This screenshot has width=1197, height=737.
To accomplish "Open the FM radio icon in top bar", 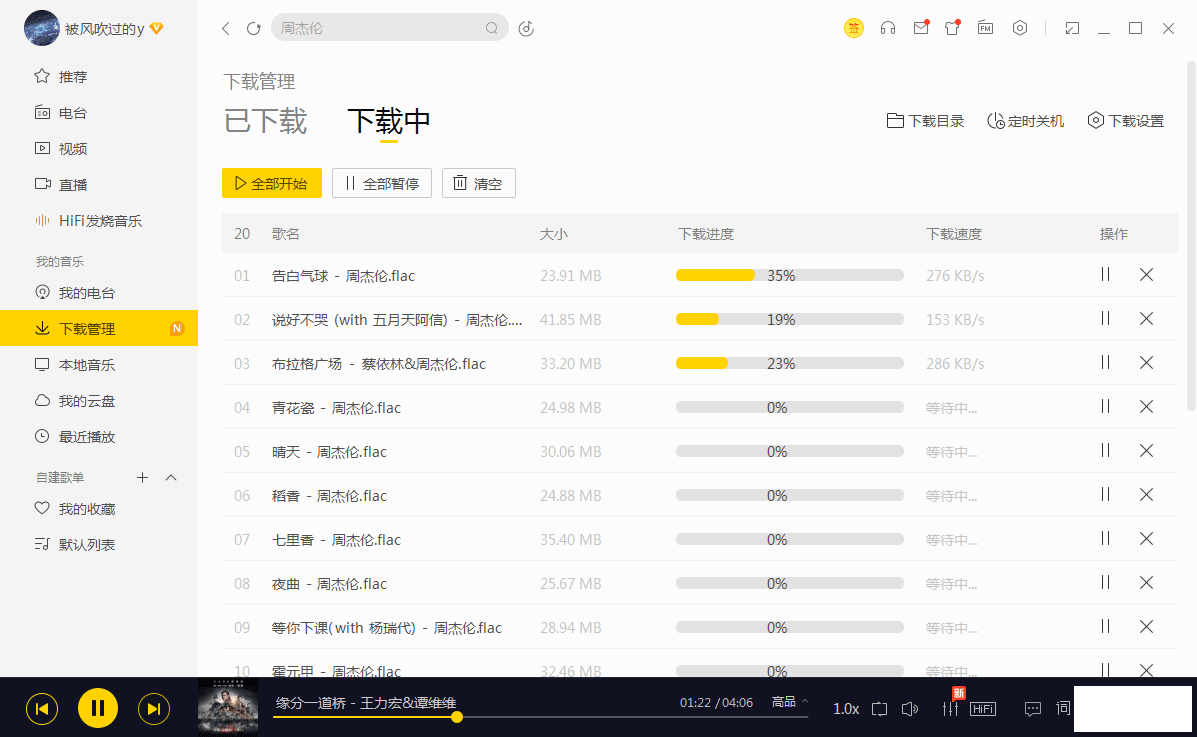I will coord(986,28).
